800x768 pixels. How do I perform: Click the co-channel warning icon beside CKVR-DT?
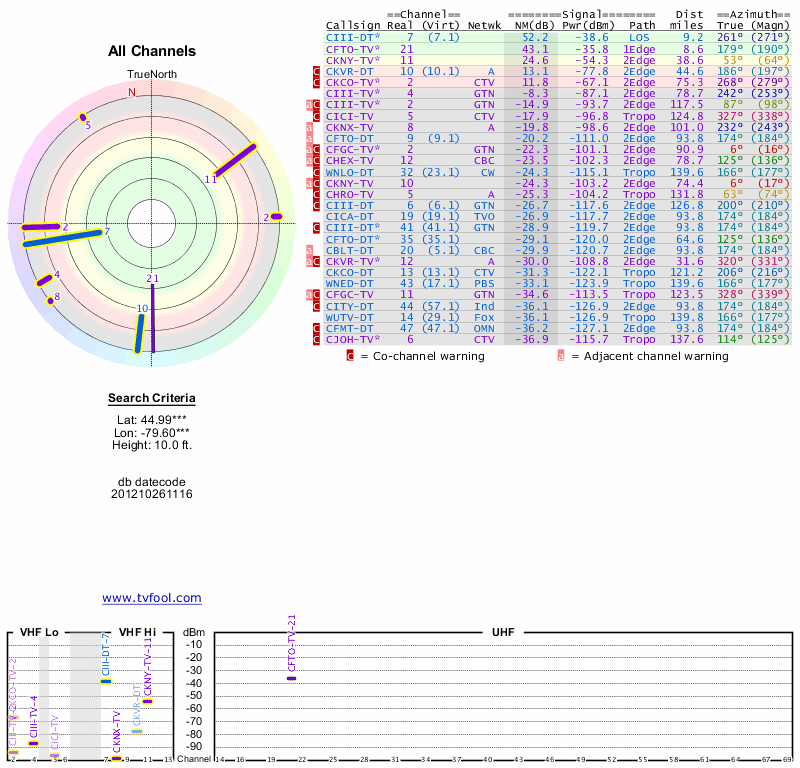pos(317,71)
